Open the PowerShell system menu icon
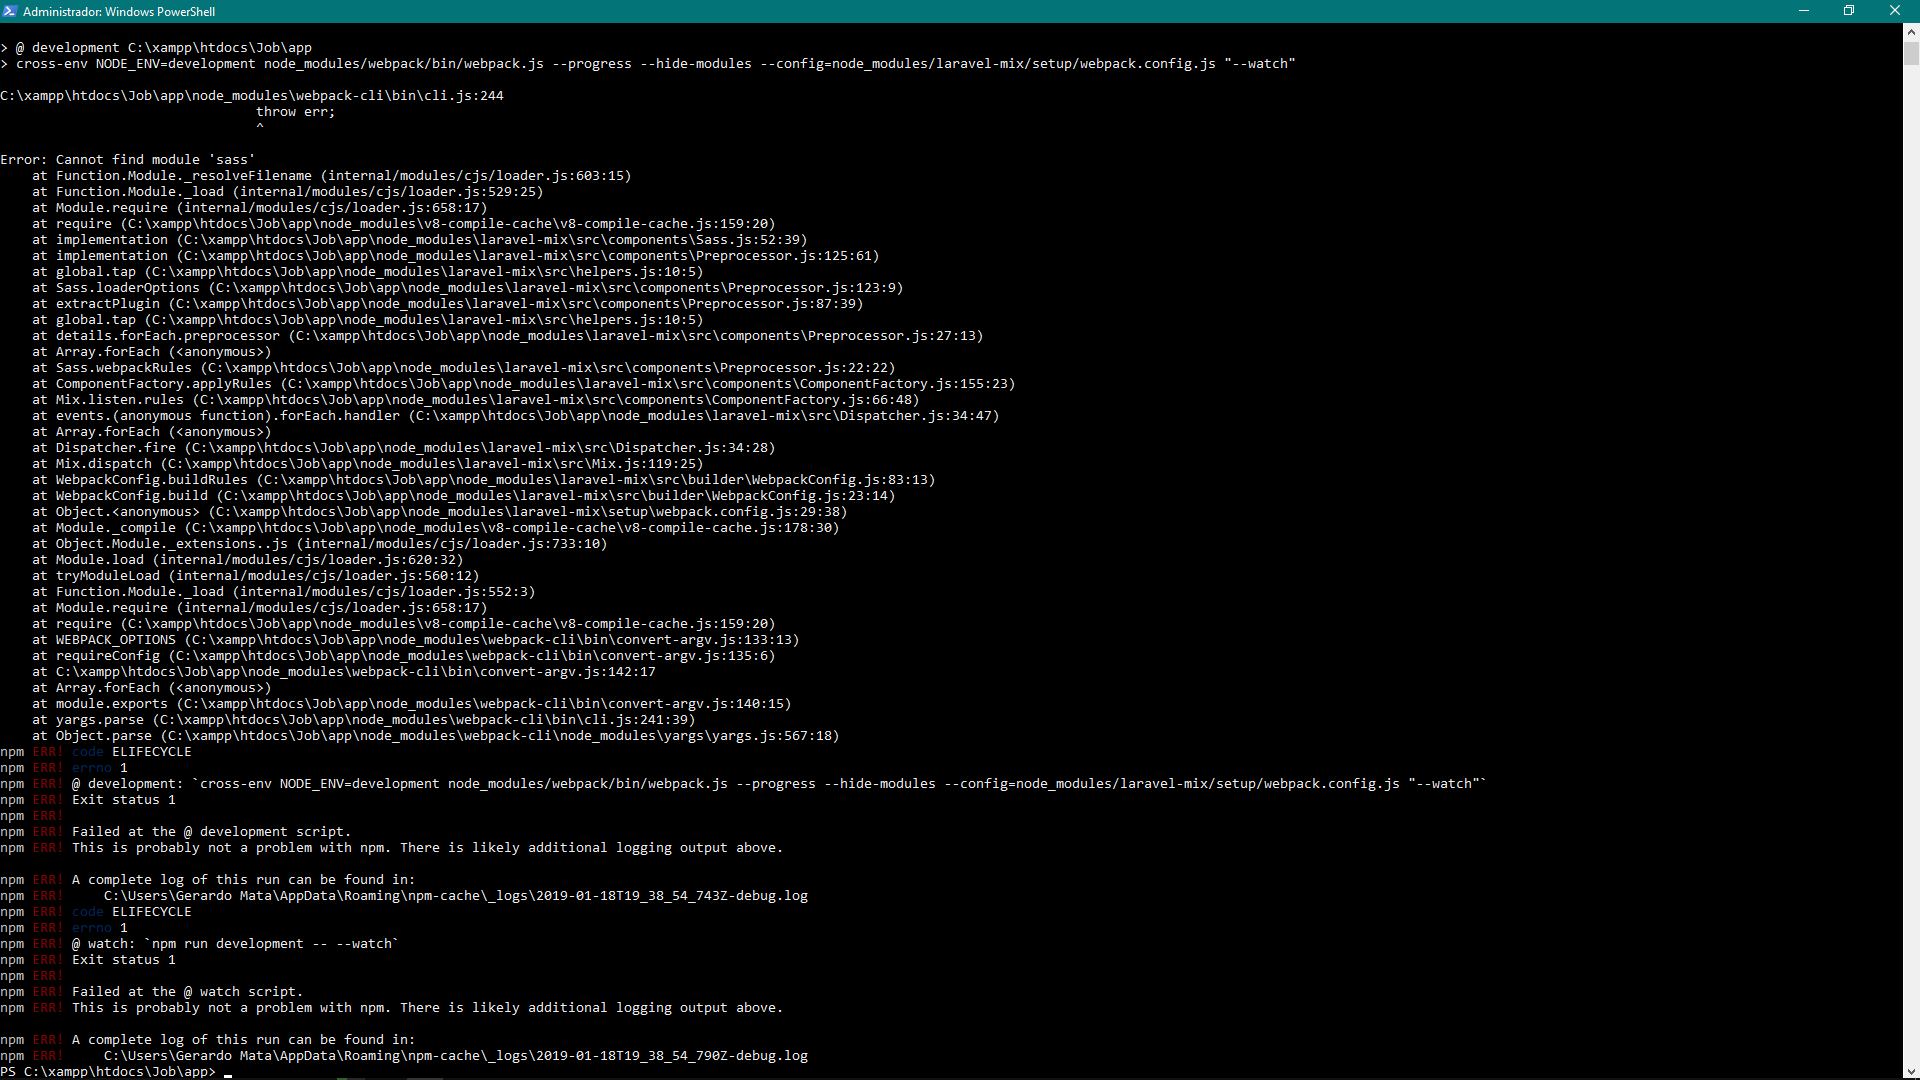 [9, 11]
